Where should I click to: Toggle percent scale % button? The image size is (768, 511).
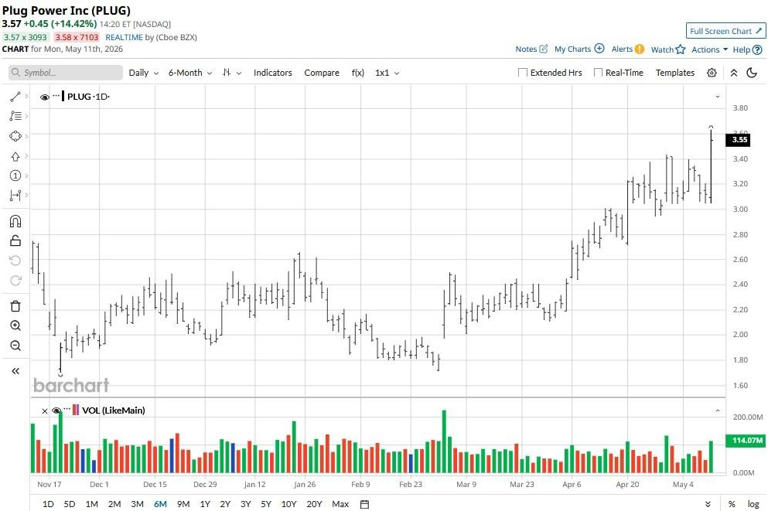click(732, 504)
